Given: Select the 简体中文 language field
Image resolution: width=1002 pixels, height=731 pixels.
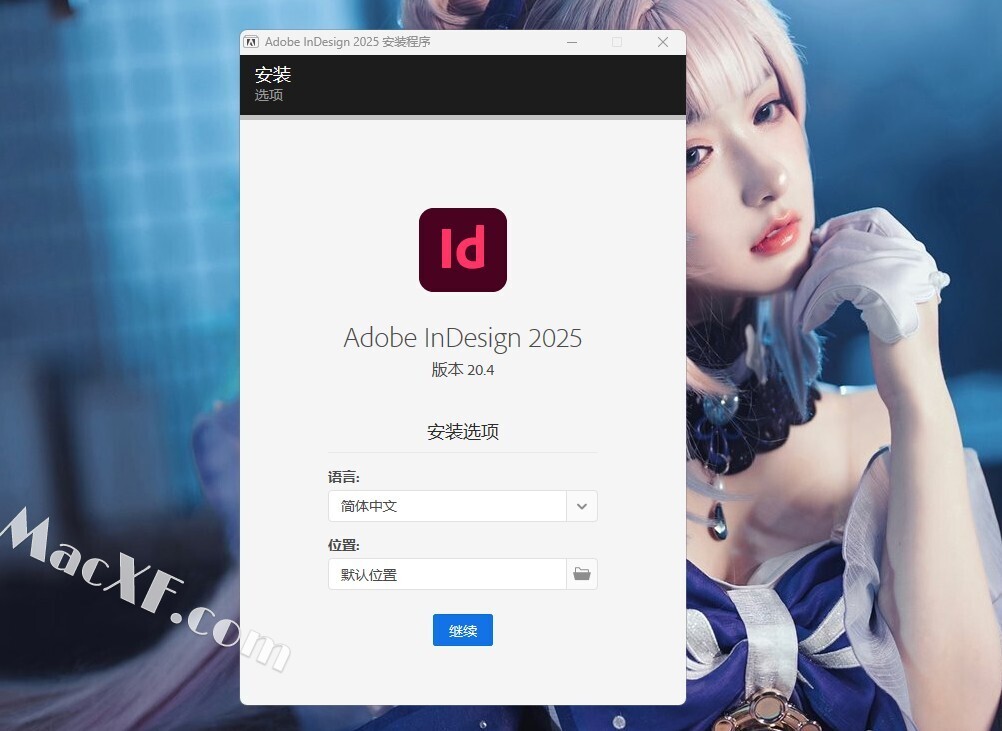Looking at the screenshot, I should click(447, 506).
